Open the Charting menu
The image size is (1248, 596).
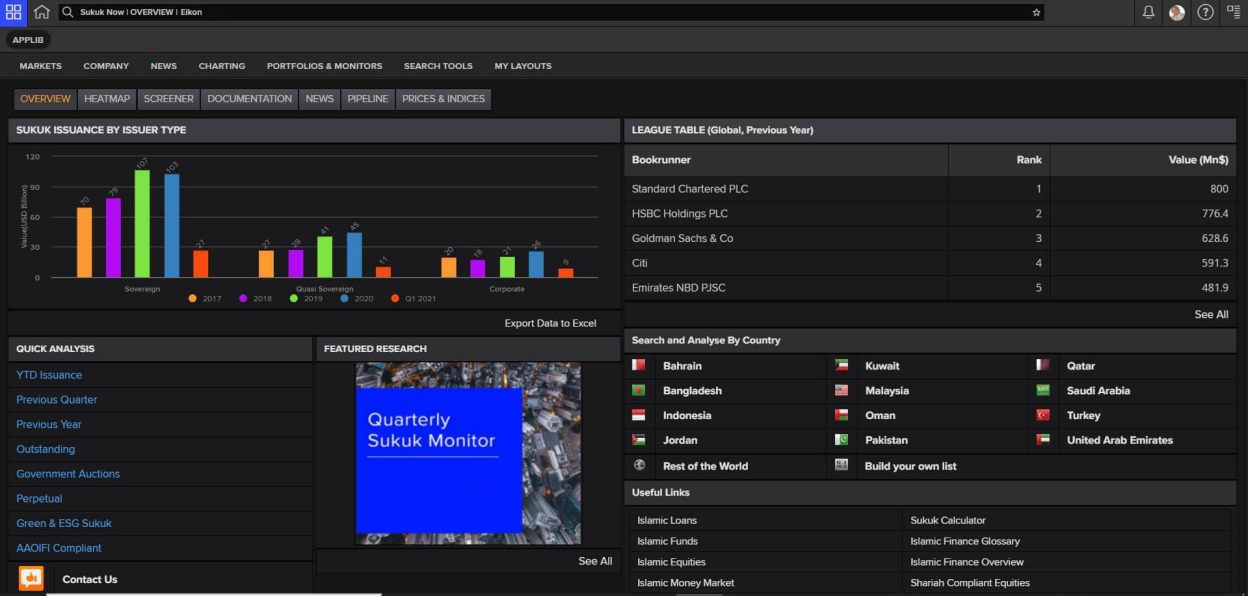click(221, 66)
